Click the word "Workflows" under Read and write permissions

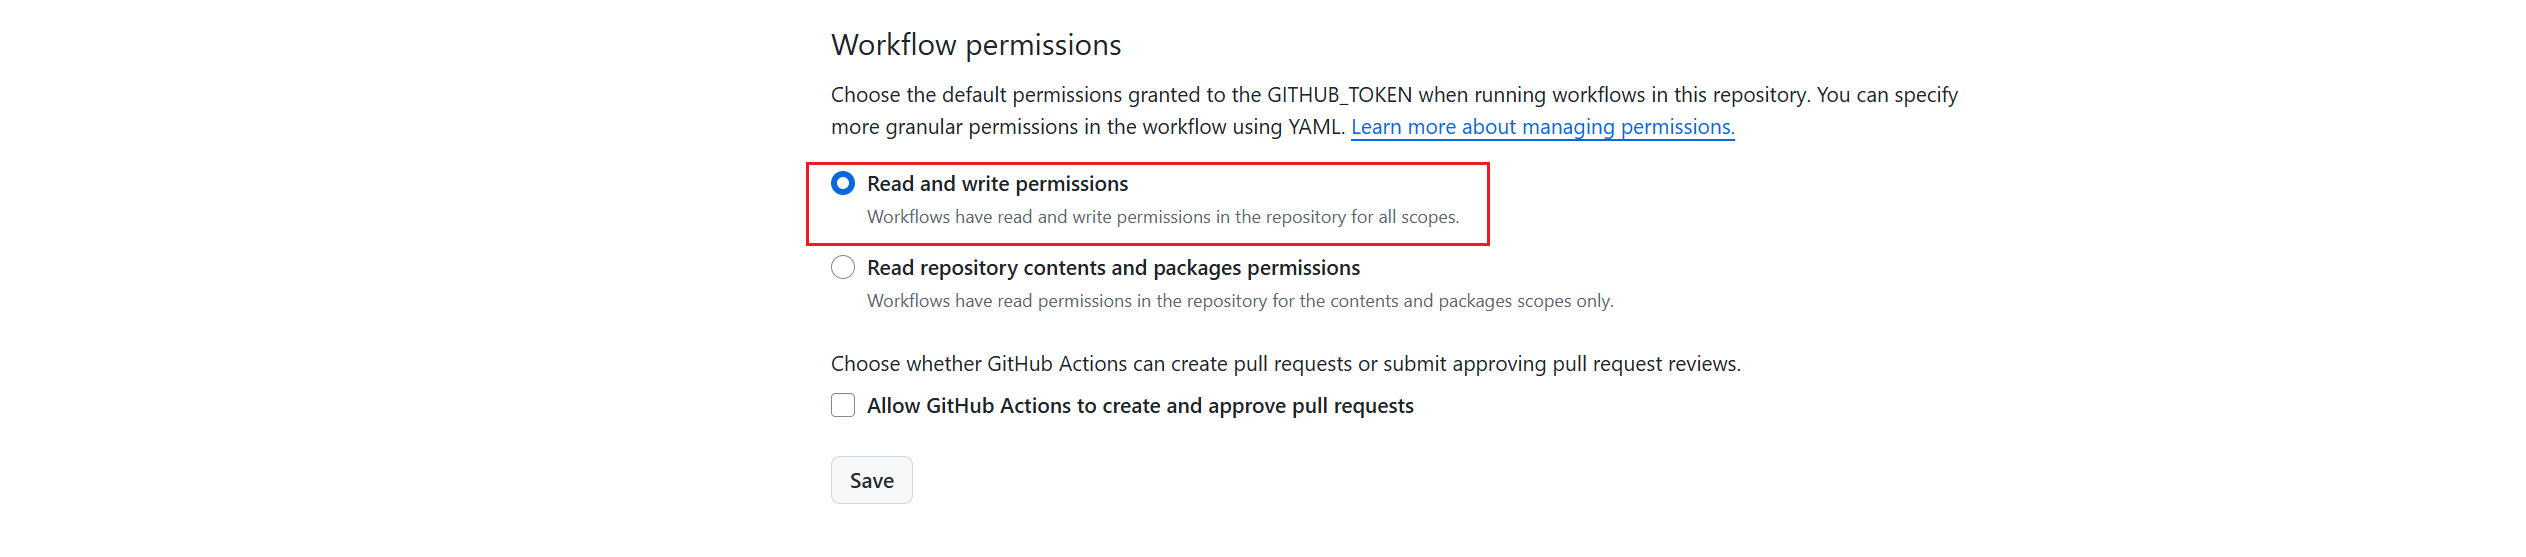[x=908, y=217]
